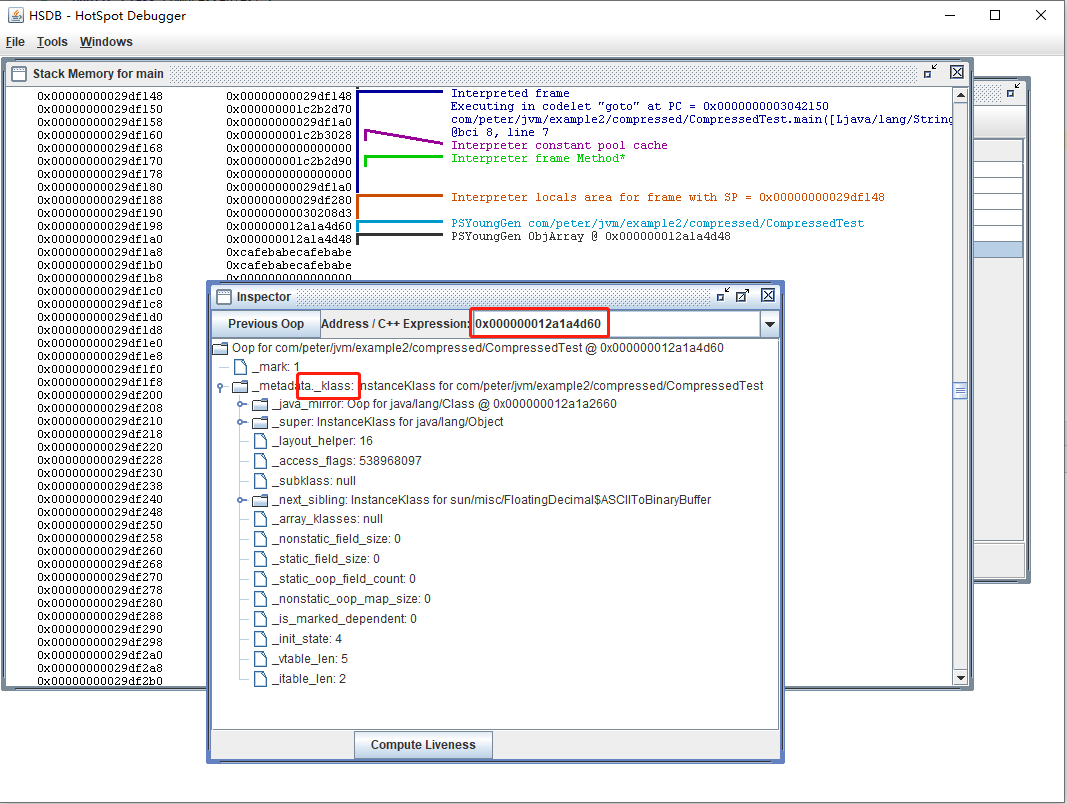Click the document icon beside _mark: 1
1067x804 pixels.
[239, 366]
